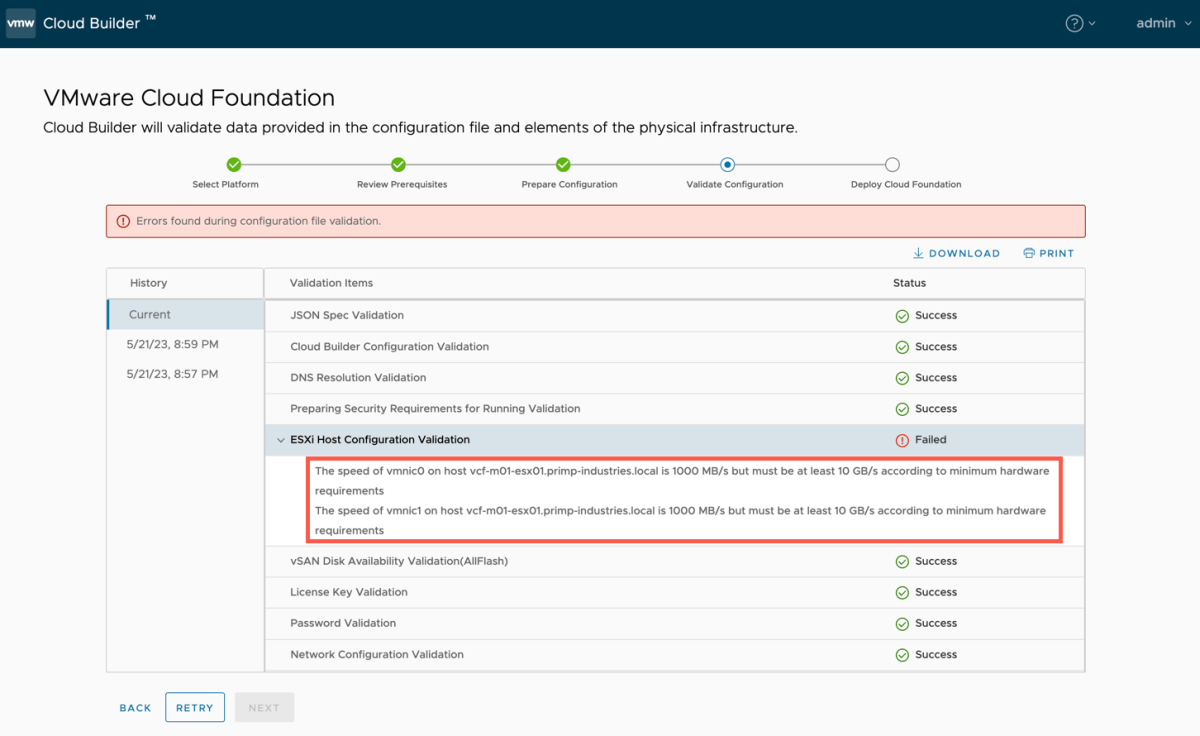Click the JSON Spec Validation item
Screen dimensions: 1200x736
coord(347,315)
